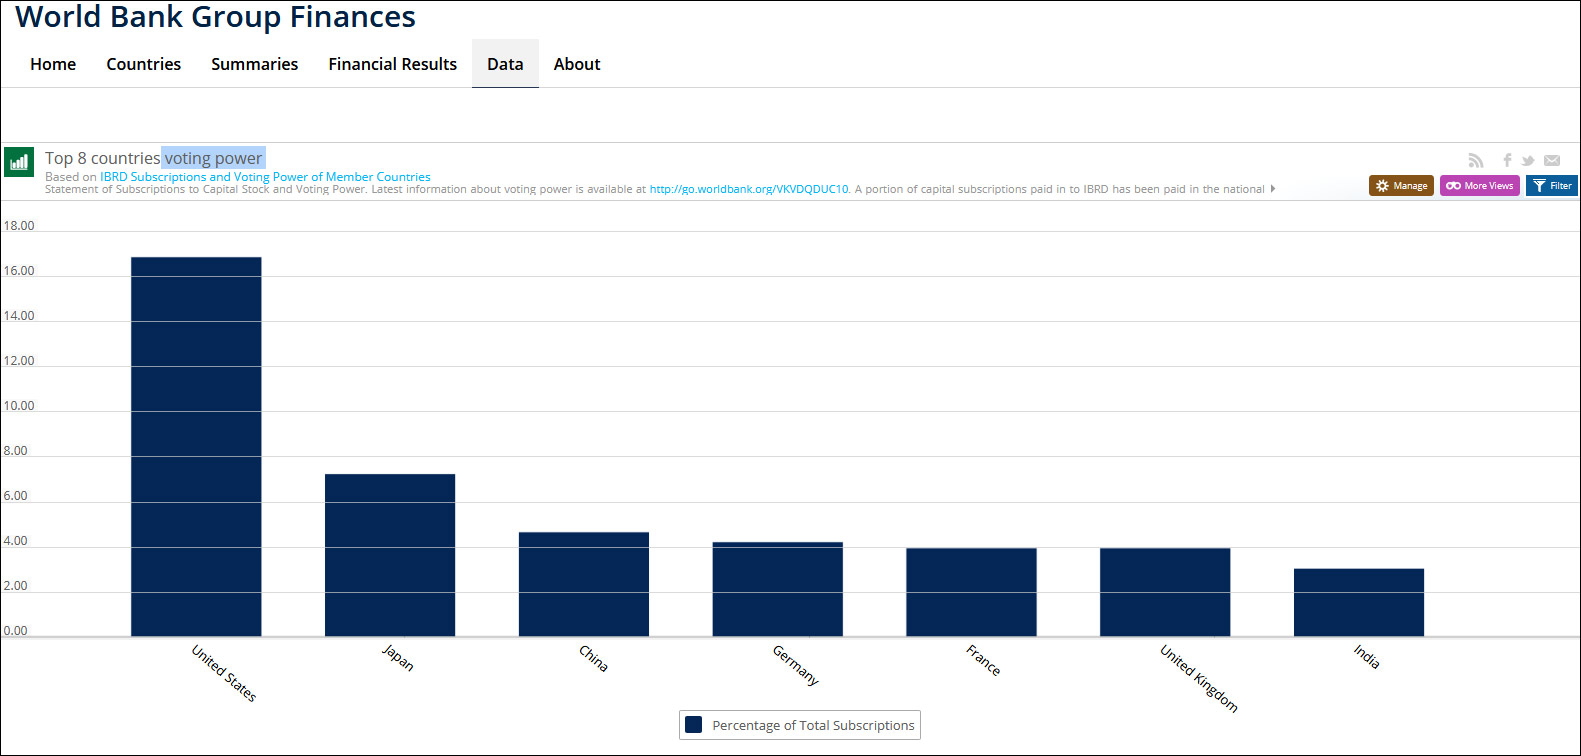This screenshot has width=1581, height=756.
Task: Click the legend's dark blue color swatch
Action: (693, 725)
